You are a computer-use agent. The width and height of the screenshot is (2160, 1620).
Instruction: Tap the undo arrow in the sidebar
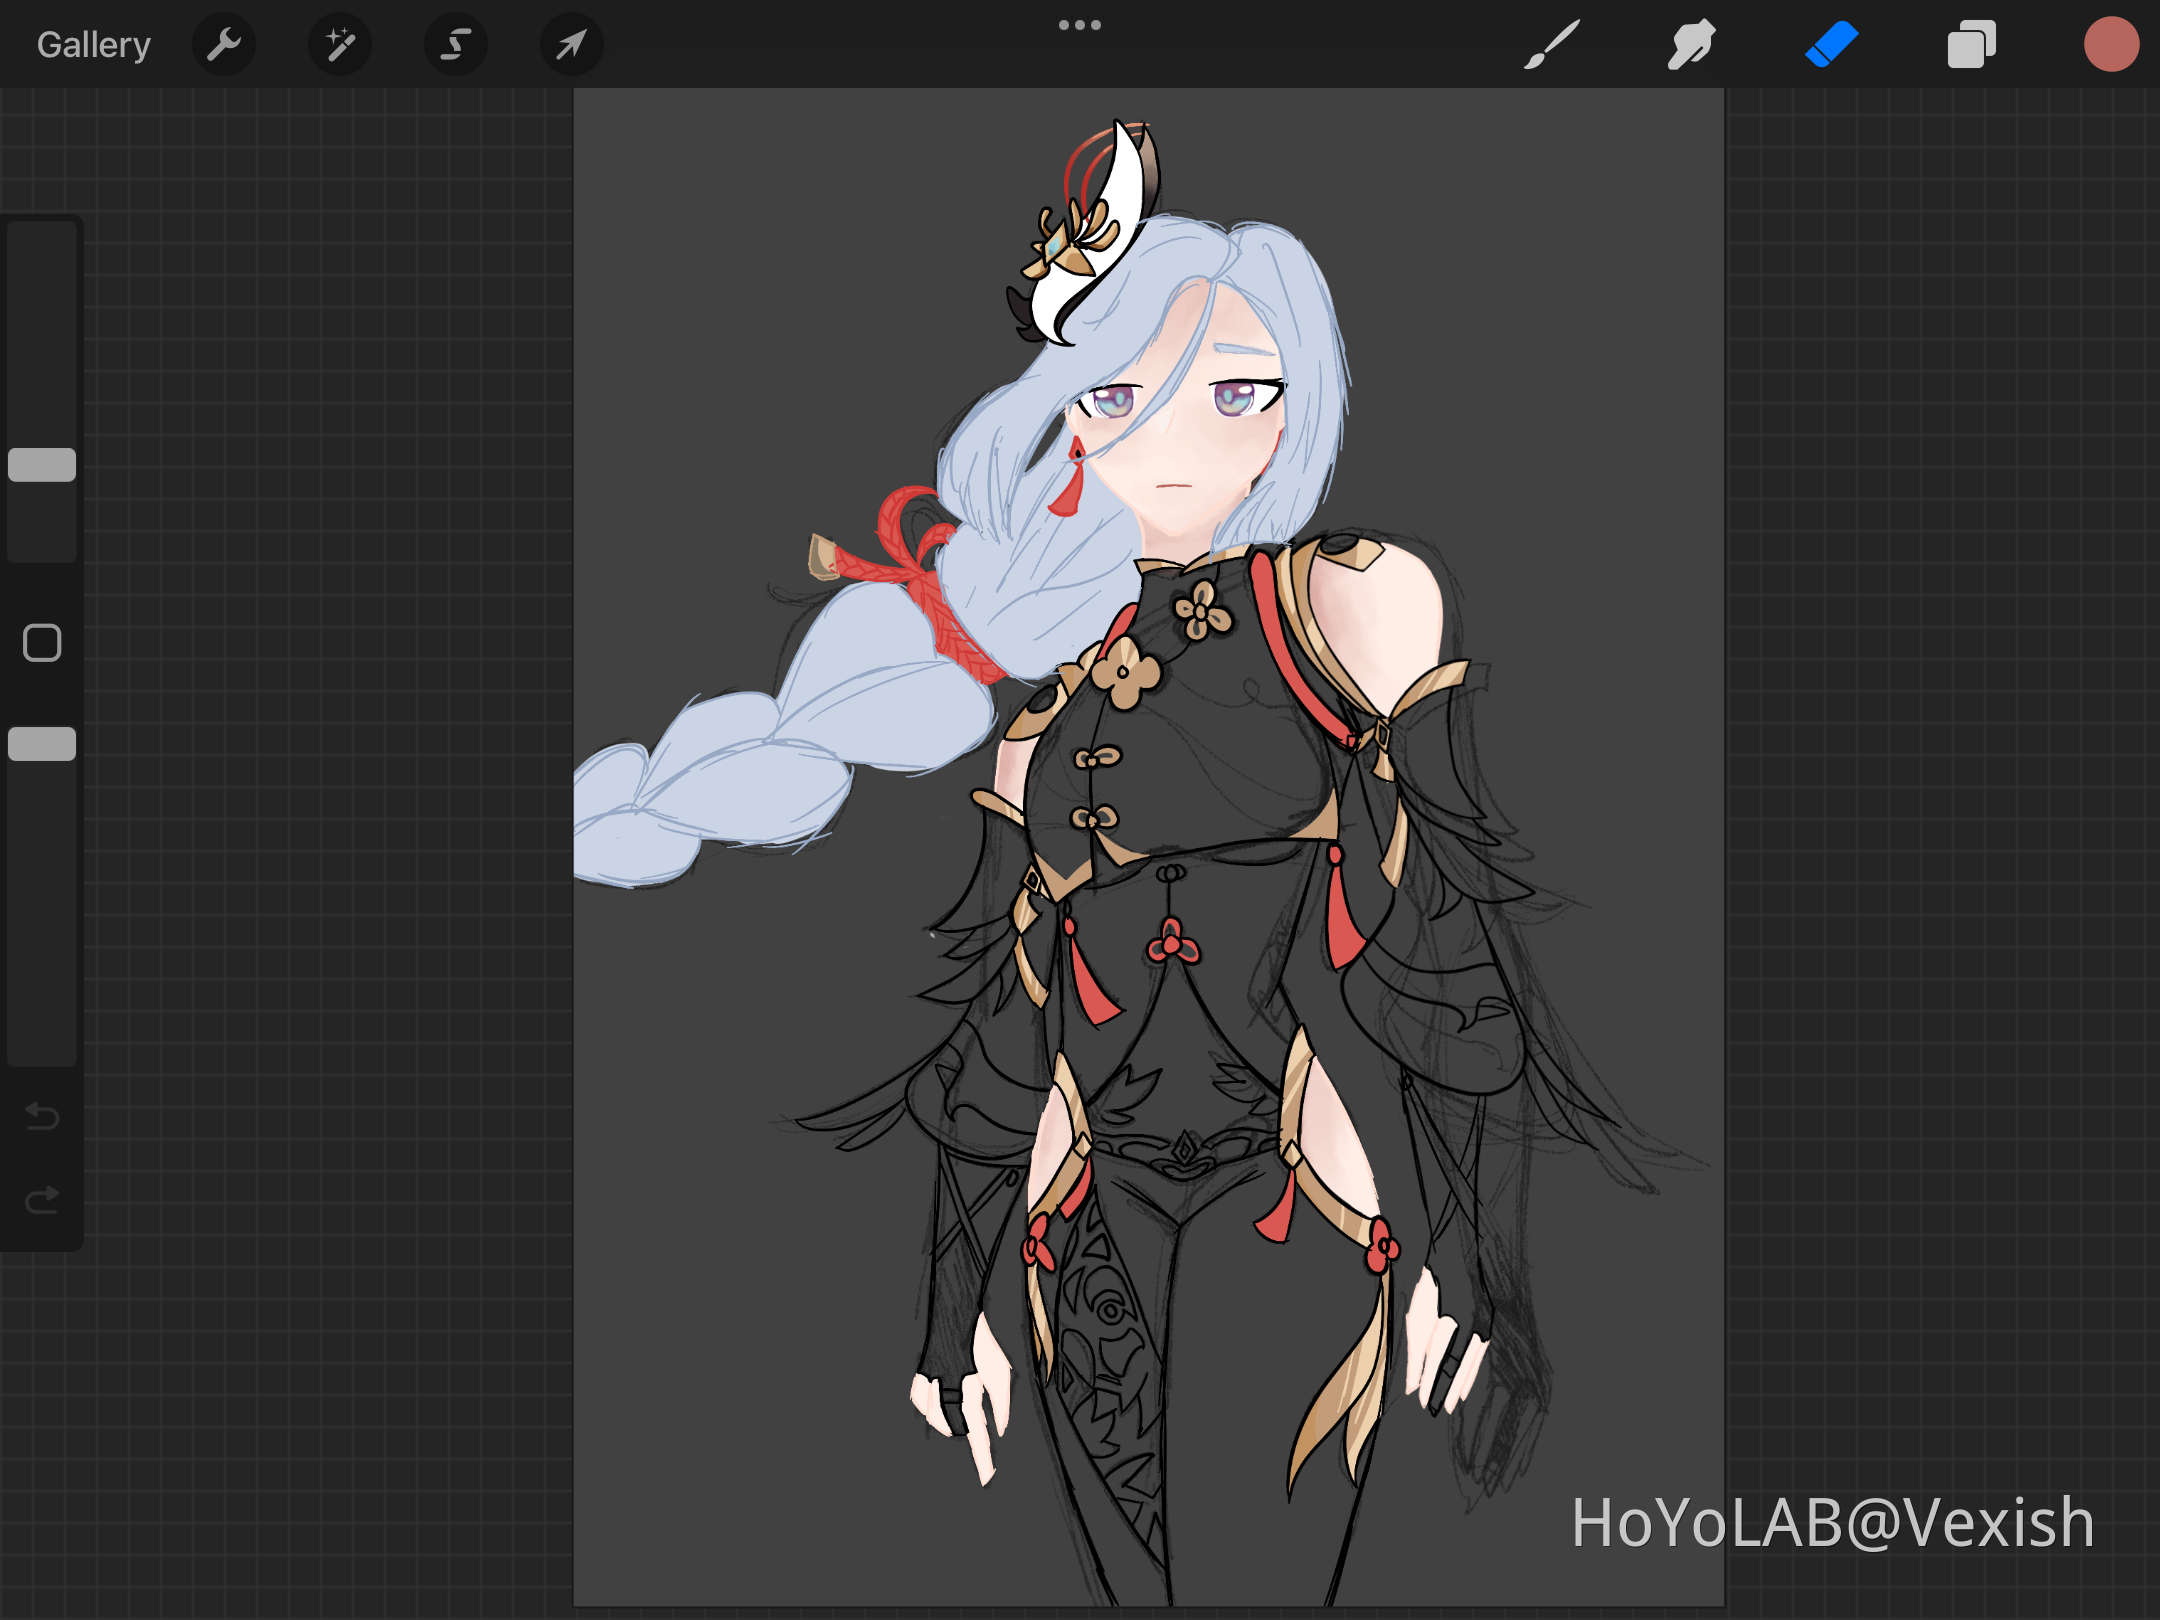coord(42,1118)
